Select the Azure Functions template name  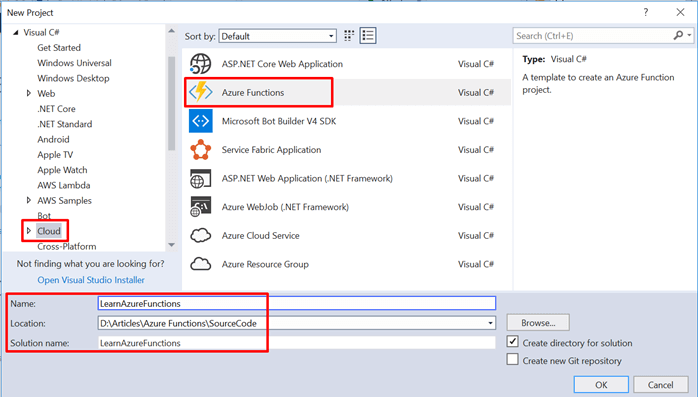click(253, 93)
